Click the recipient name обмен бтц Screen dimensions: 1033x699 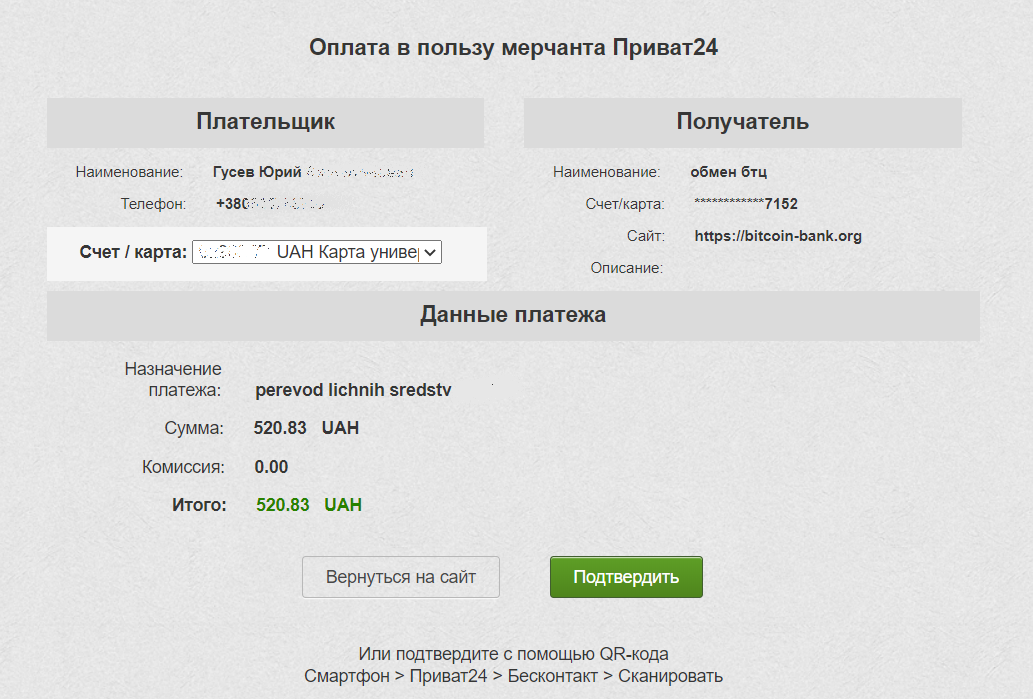[x=728, y=172]
